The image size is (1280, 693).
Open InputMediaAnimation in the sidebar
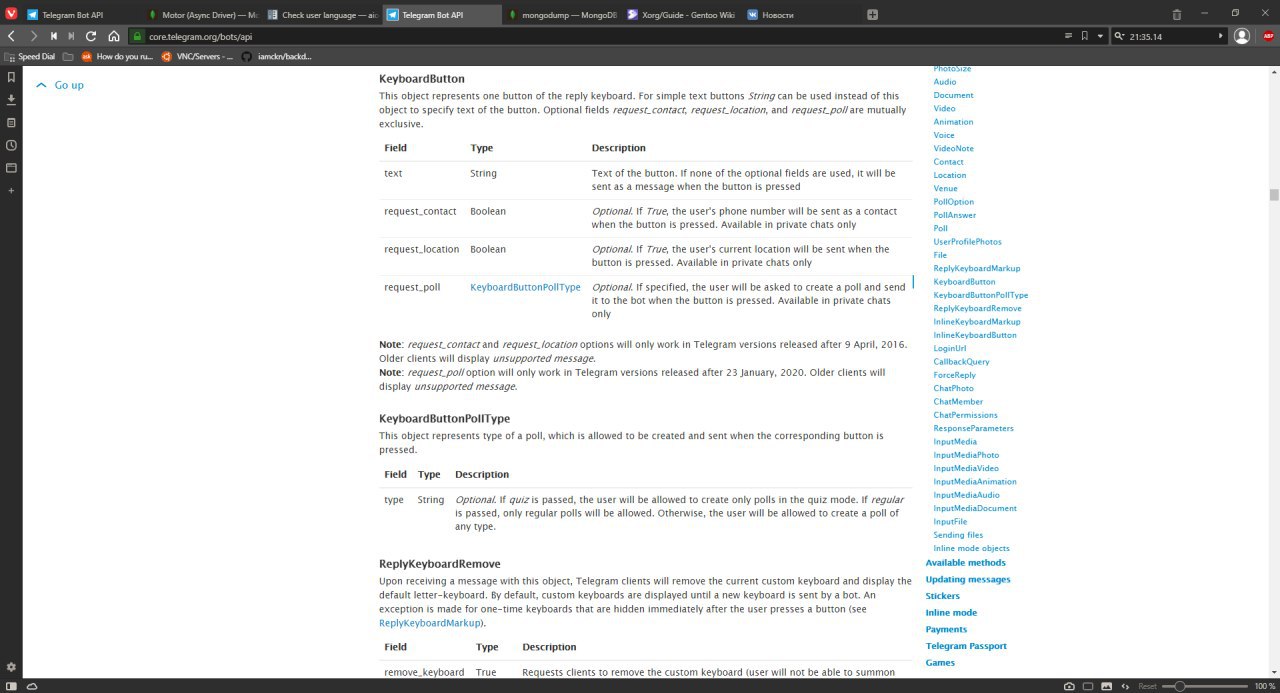click(x=975, y=482)
